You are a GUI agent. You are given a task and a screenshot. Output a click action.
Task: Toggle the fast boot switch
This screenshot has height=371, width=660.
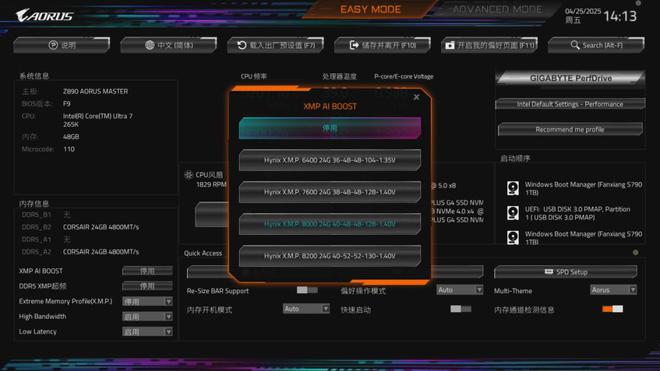point(460,309)
